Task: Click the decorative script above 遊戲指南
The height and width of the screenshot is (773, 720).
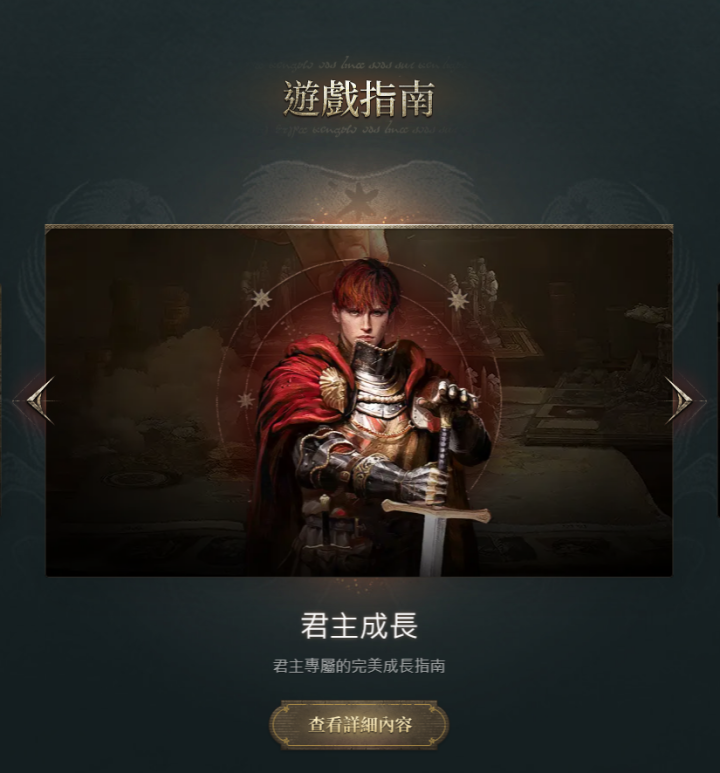Action: [x=359, y=65]
